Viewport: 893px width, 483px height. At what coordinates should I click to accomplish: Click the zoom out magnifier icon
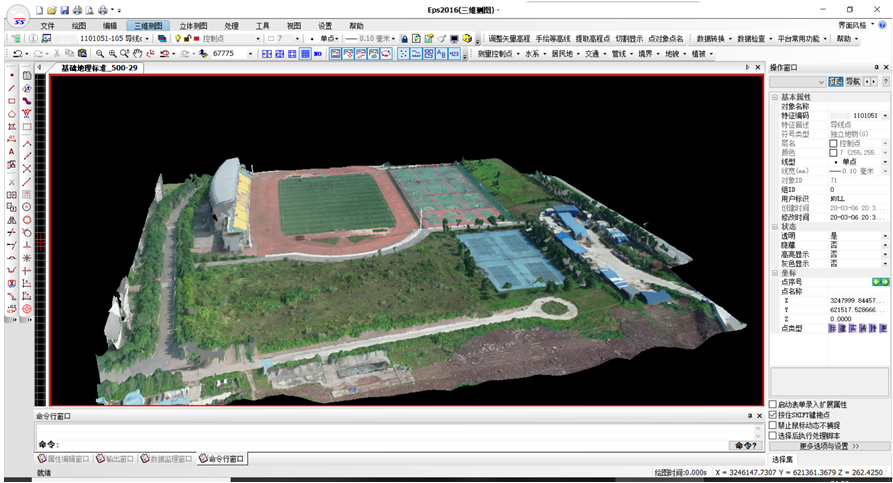point(100,54)
